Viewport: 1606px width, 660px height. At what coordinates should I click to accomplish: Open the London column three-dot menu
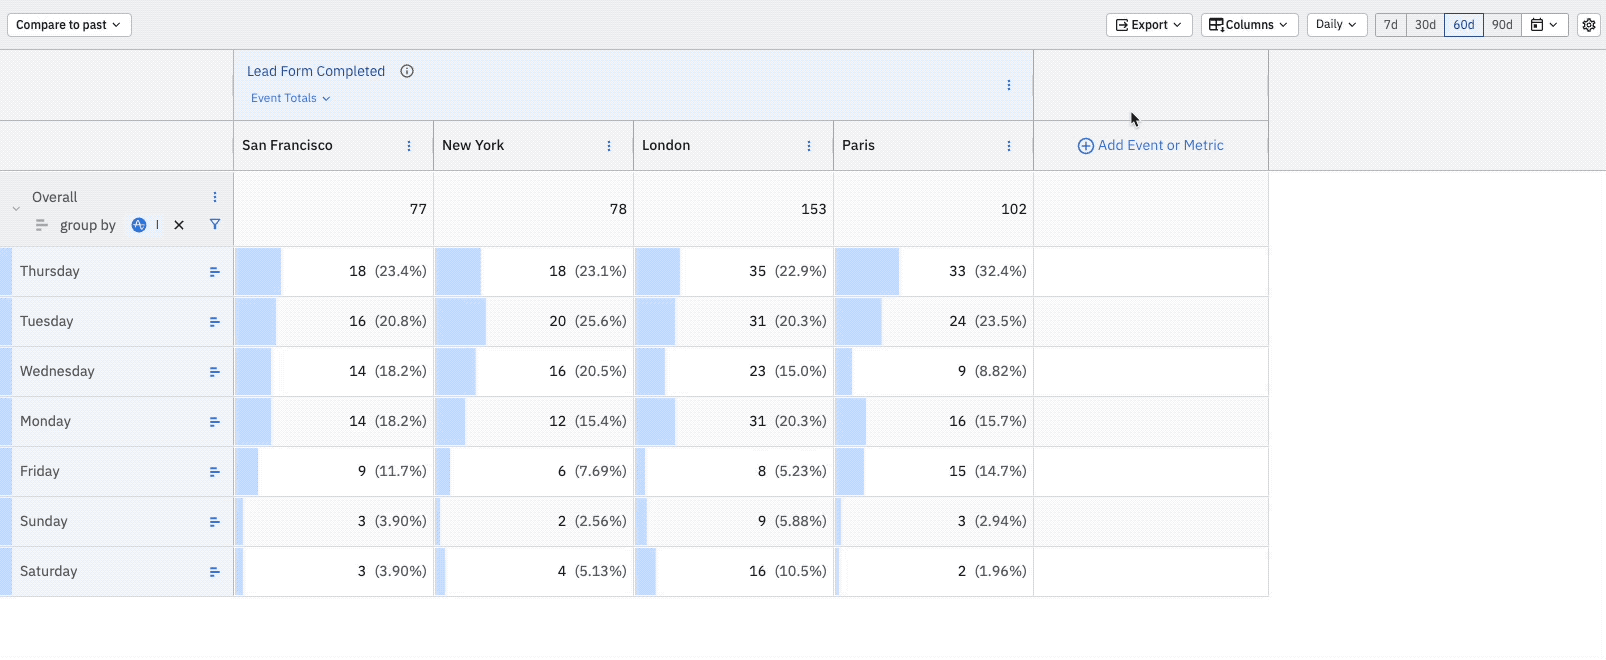(809, 146)
